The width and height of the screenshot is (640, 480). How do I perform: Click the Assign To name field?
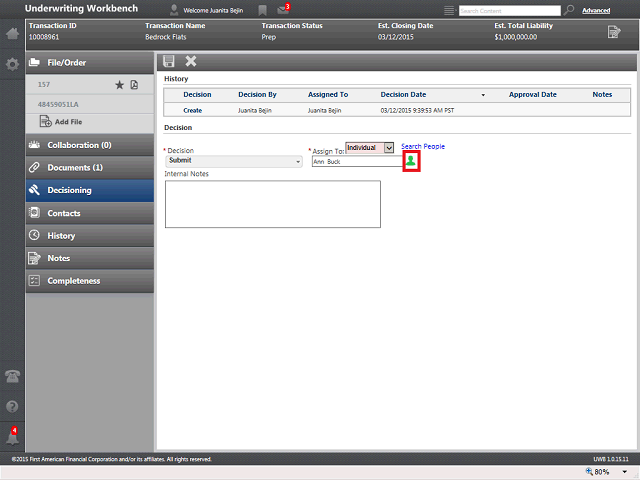point(357,162)
